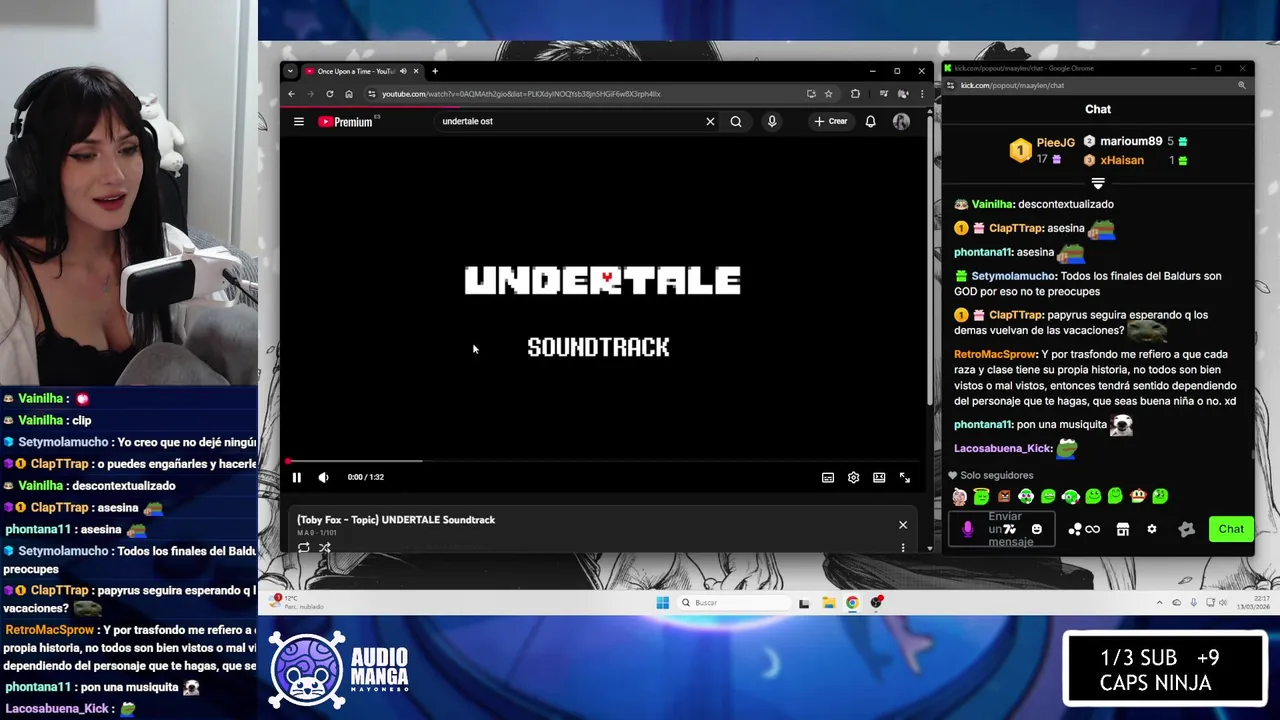Open Google Chrome from the taskbar
1280x720 pixels.
852,603
